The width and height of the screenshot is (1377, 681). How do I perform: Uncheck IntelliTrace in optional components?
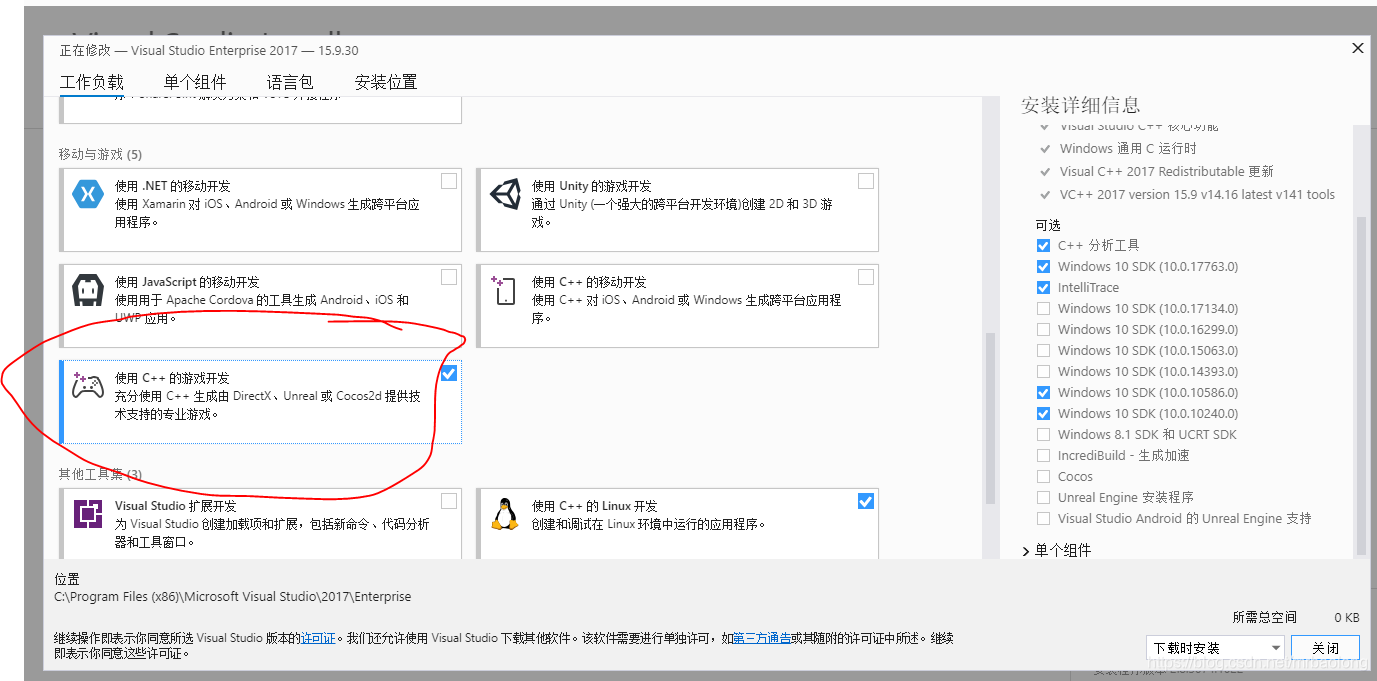pyautogui.click(x=1043, y=287)
